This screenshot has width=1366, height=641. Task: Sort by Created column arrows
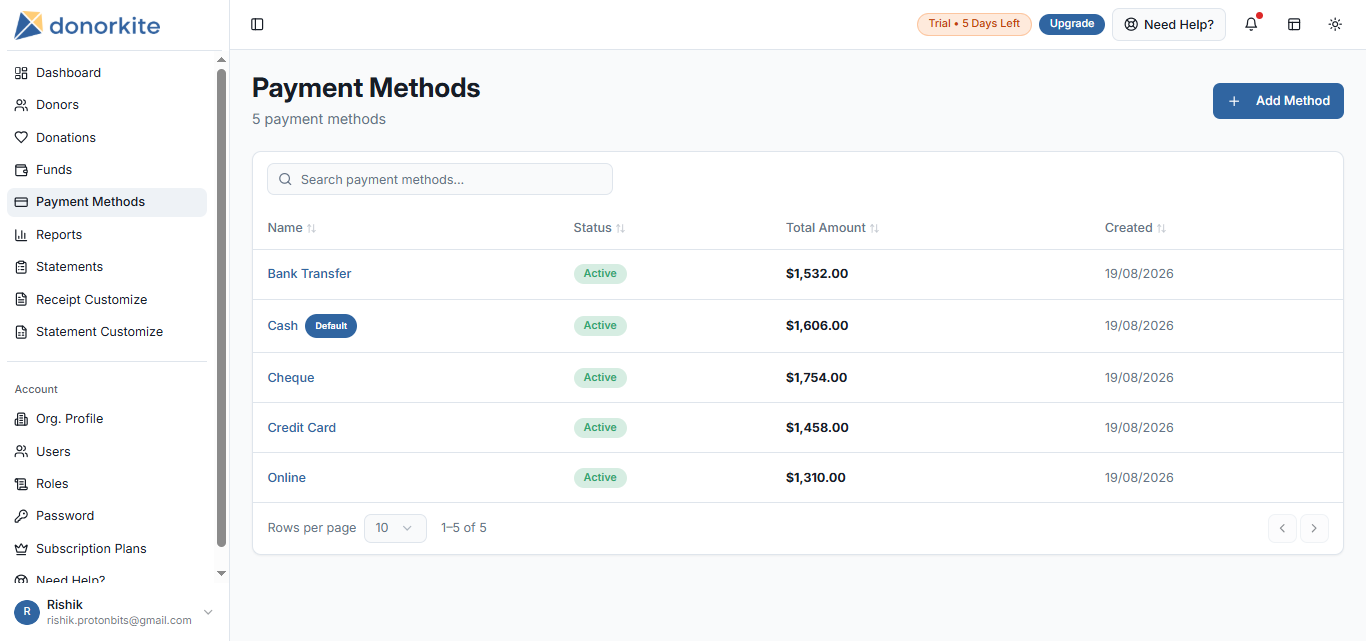1161,228
